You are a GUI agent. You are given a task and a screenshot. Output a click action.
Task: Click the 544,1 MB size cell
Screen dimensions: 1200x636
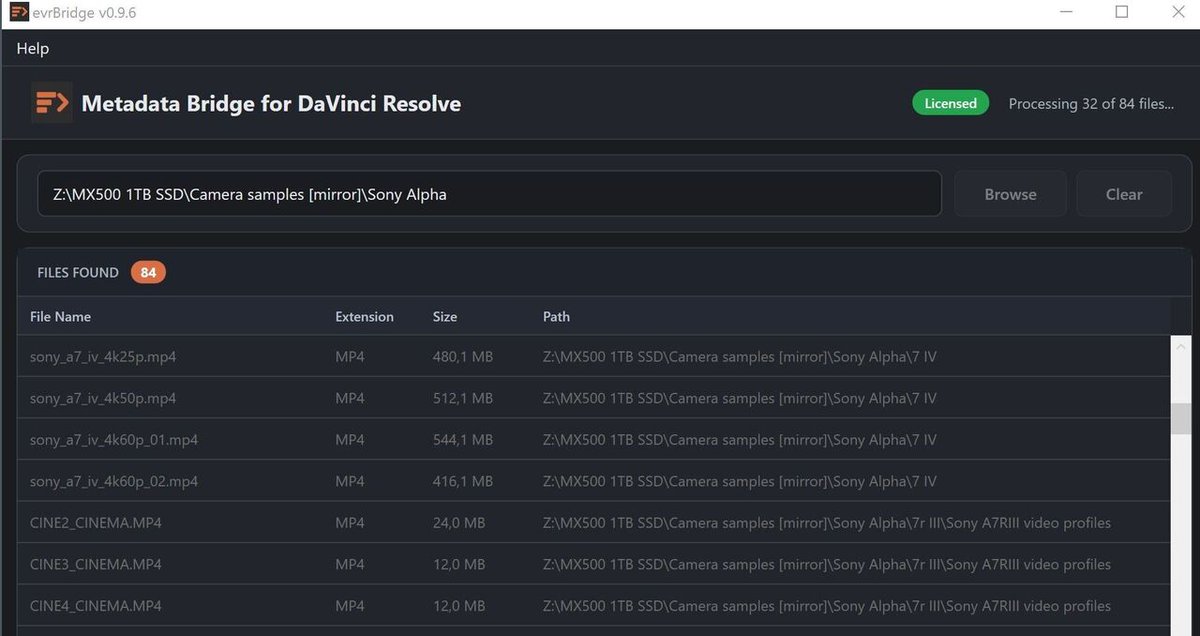click(x=462, y=439)
